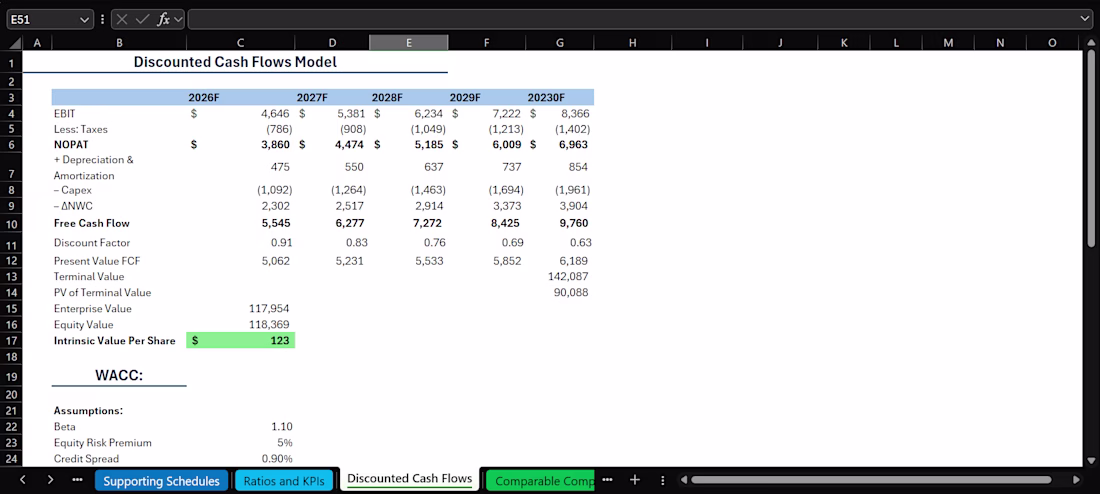Click the horizontal scrollbar thumb
This screenshot has width=1100, height=494.
point(871,480)
